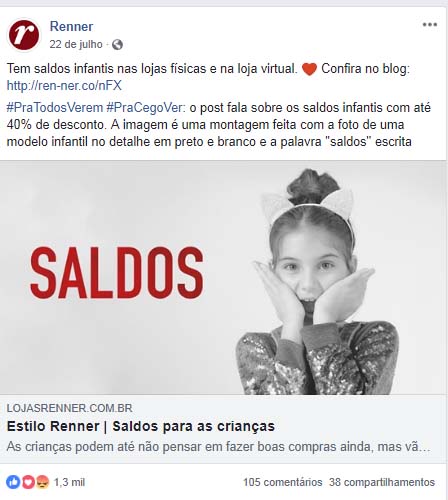Open the 1,3 mil reactions count
The image size is (448, 500).
69,482
